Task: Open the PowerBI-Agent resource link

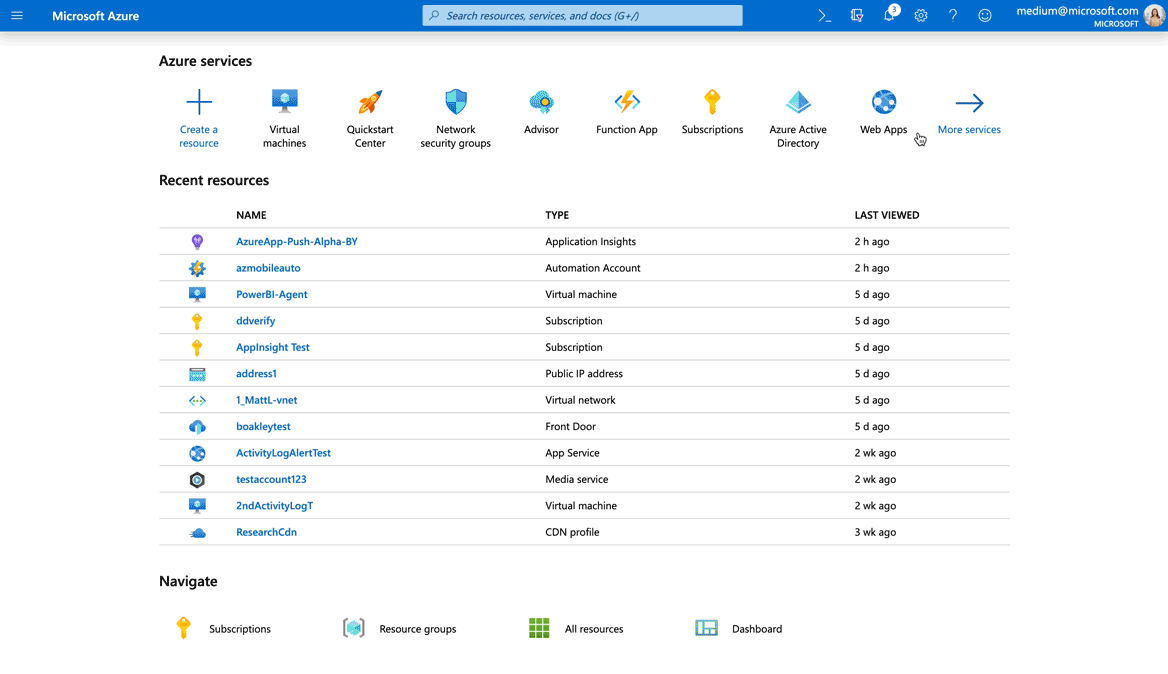Action: tap(272, 294)
